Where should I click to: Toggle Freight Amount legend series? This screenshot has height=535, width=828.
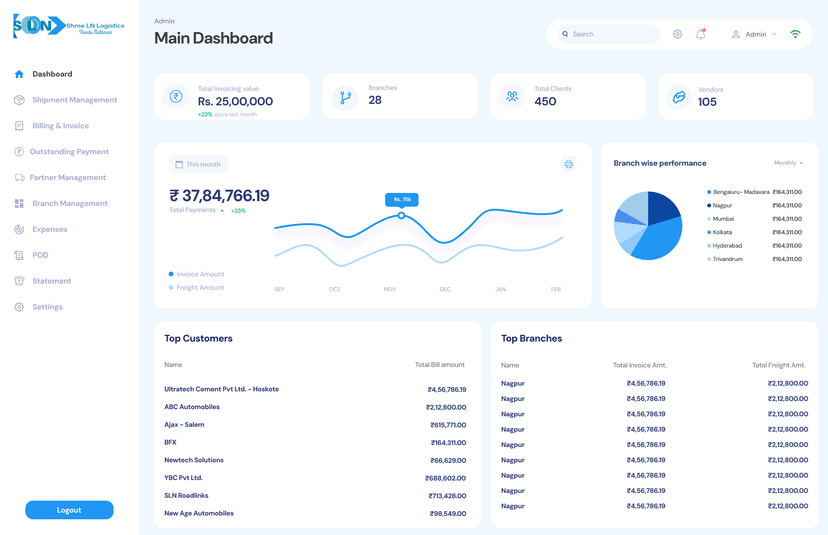click(197, 288)
